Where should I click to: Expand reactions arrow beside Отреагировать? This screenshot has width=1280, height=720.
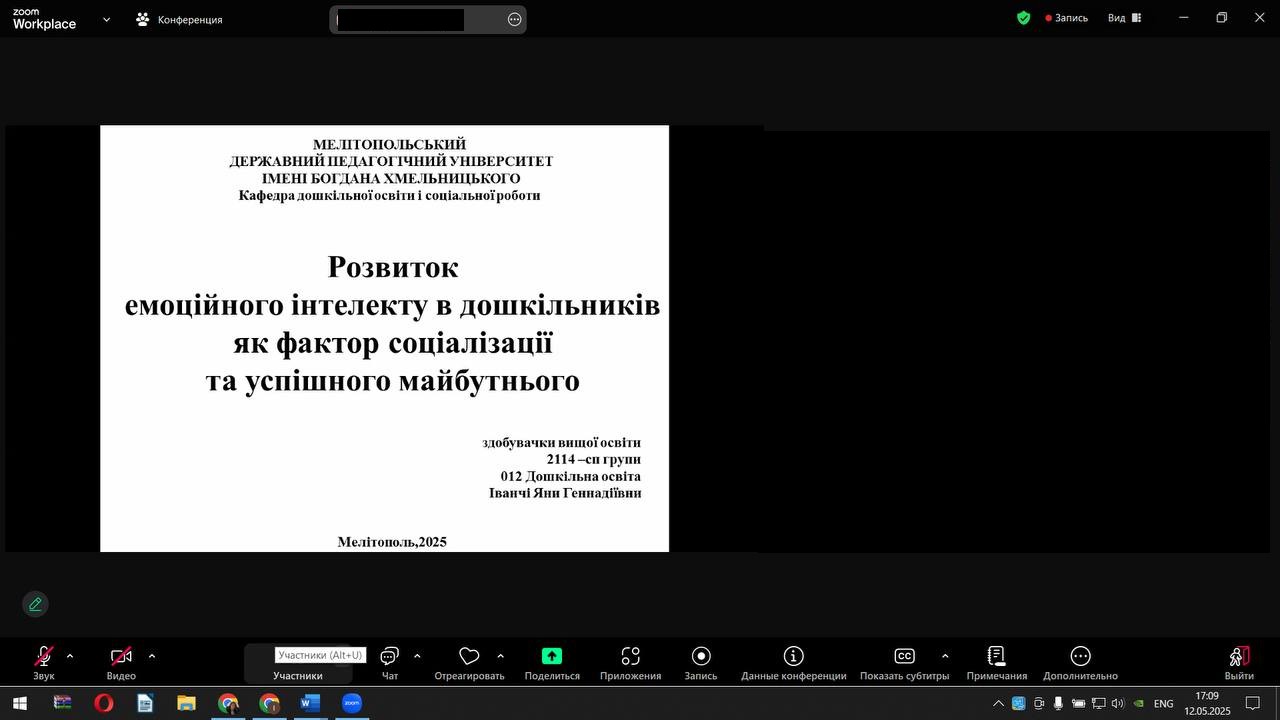500,657
